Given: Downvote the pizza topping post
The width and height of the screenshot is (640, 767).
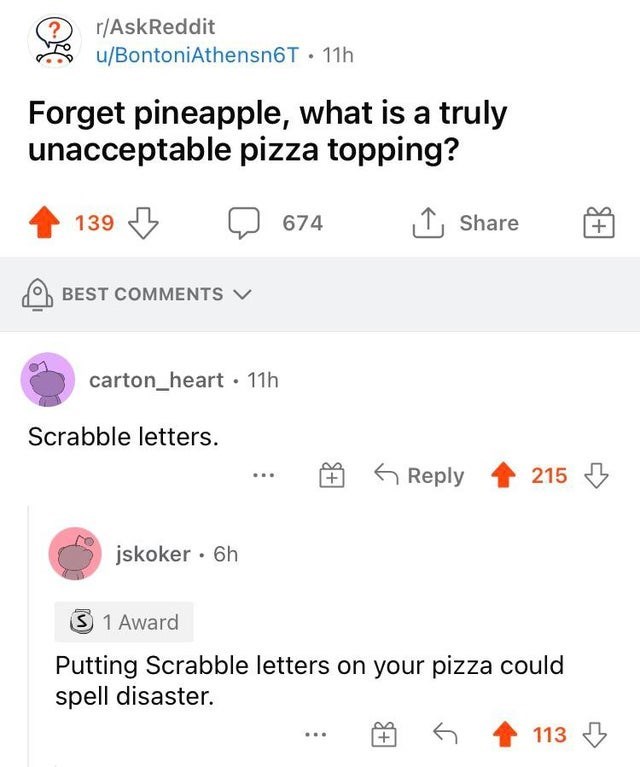Looking at the screenshot, I should point(143,223).
